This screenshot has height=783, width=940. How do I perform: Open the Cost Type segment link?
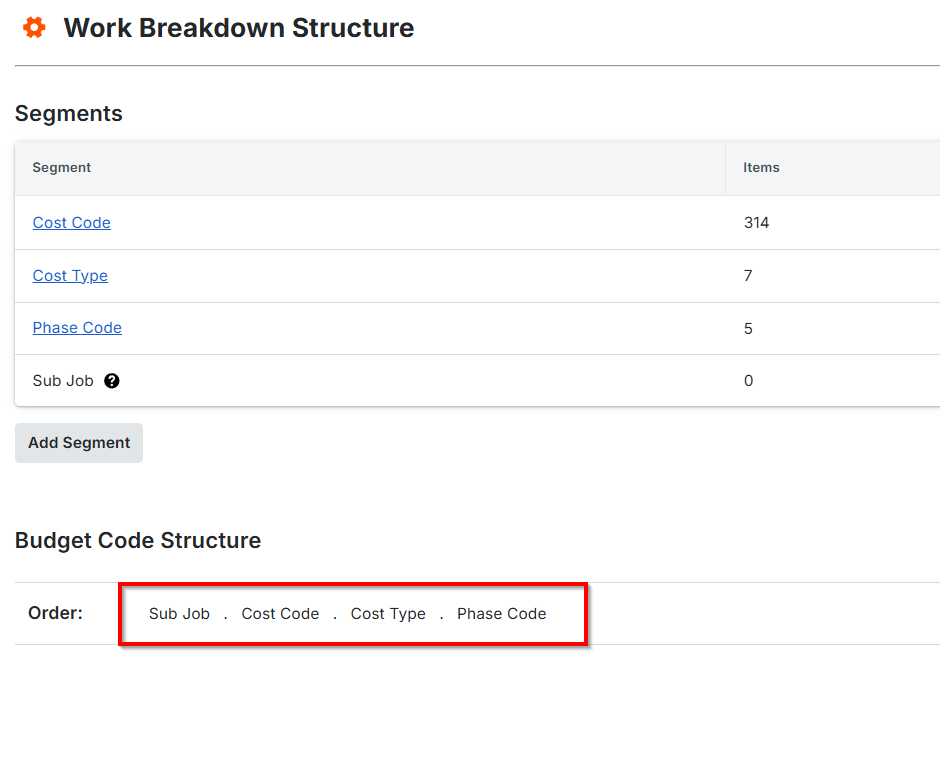[70, 276]
